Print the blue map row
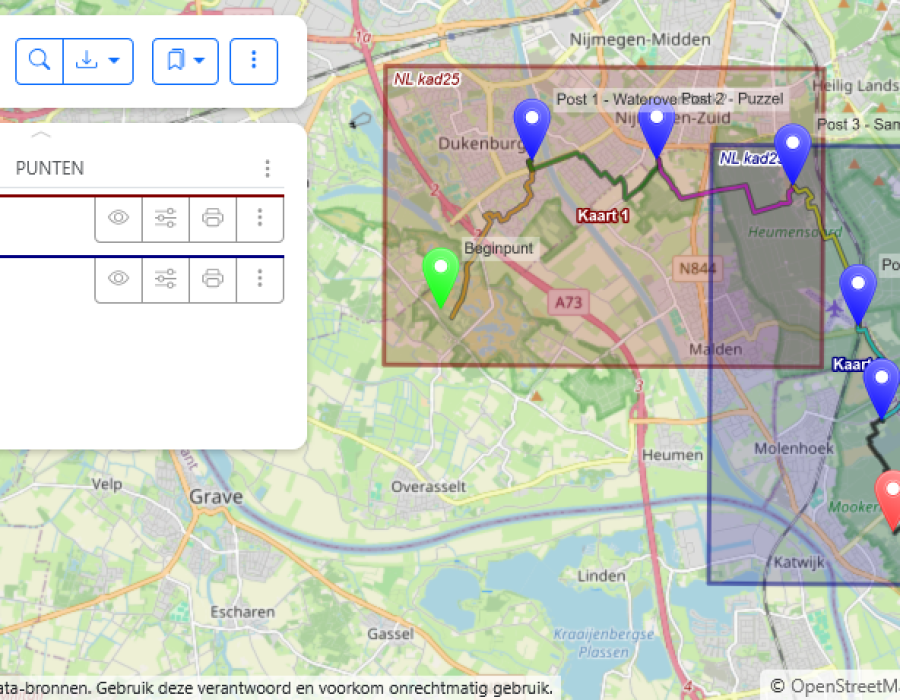 pyautogui.click(x=212, y=279)
